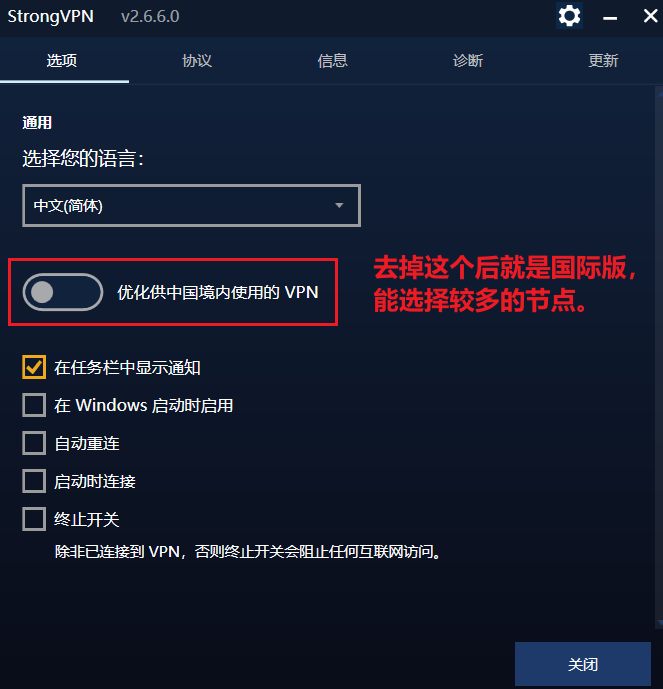Screen dimensions: 663x689
Task: Open the 中文(简体) language dropdown
Action: [x=192, y=206]
